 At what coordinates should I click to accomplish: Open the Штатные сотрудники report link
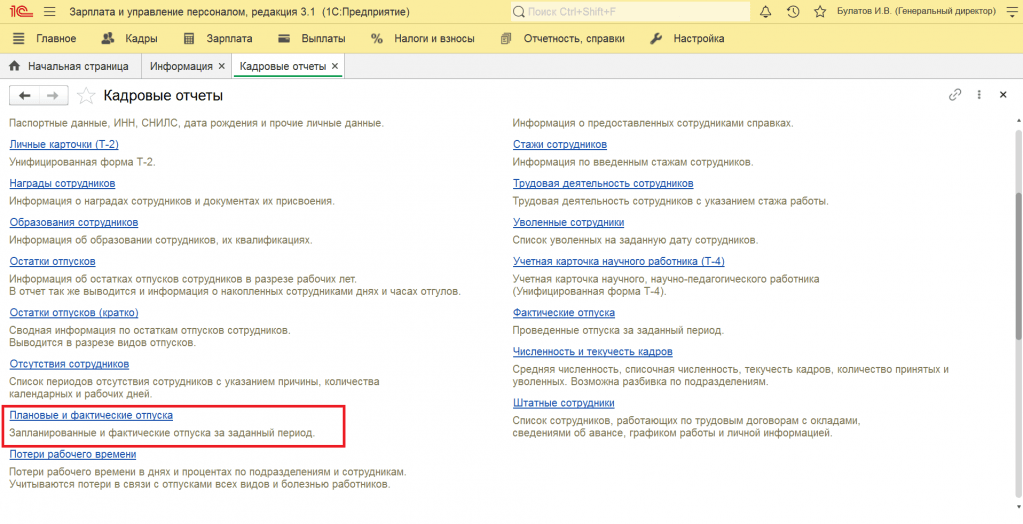563,403
